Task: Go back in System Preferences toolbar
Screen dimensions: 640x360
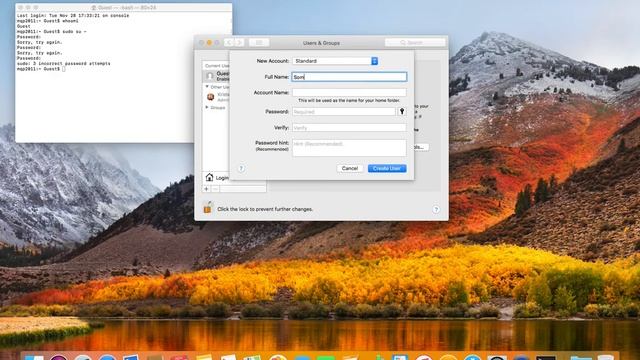Action: point(229,42)
